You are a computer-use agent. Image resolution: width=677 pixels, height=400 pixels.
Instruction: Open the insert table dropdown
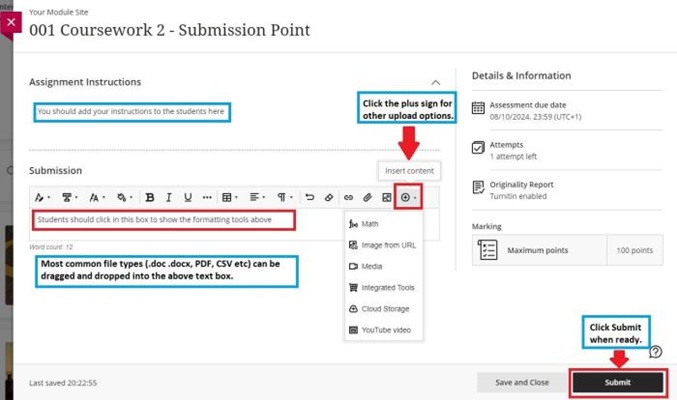[x=230, y=197]
